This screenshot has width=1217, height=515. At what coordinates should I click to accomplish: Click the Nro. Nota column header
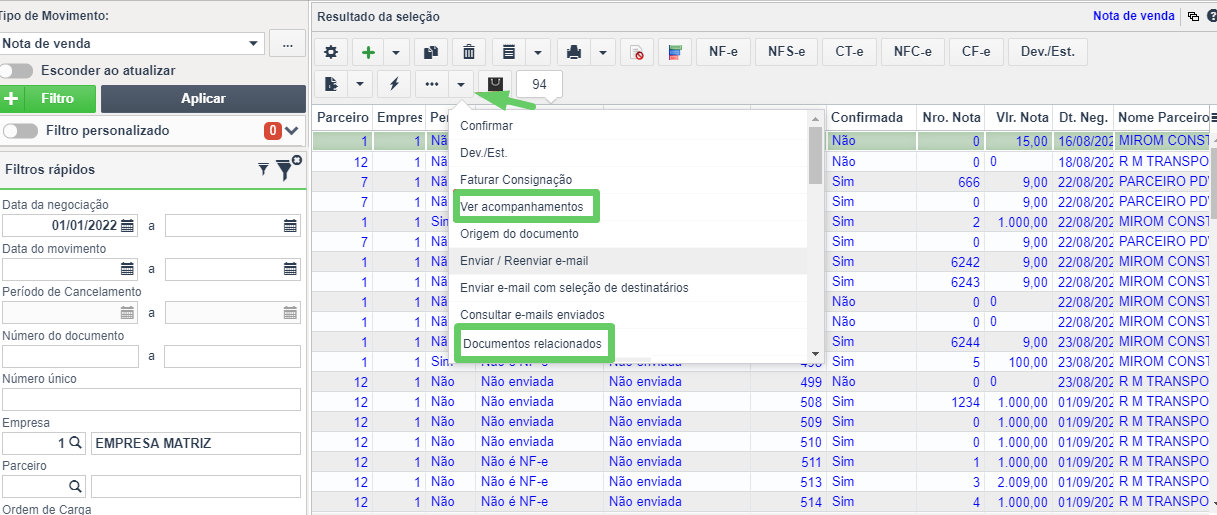(x=950, y=118)
